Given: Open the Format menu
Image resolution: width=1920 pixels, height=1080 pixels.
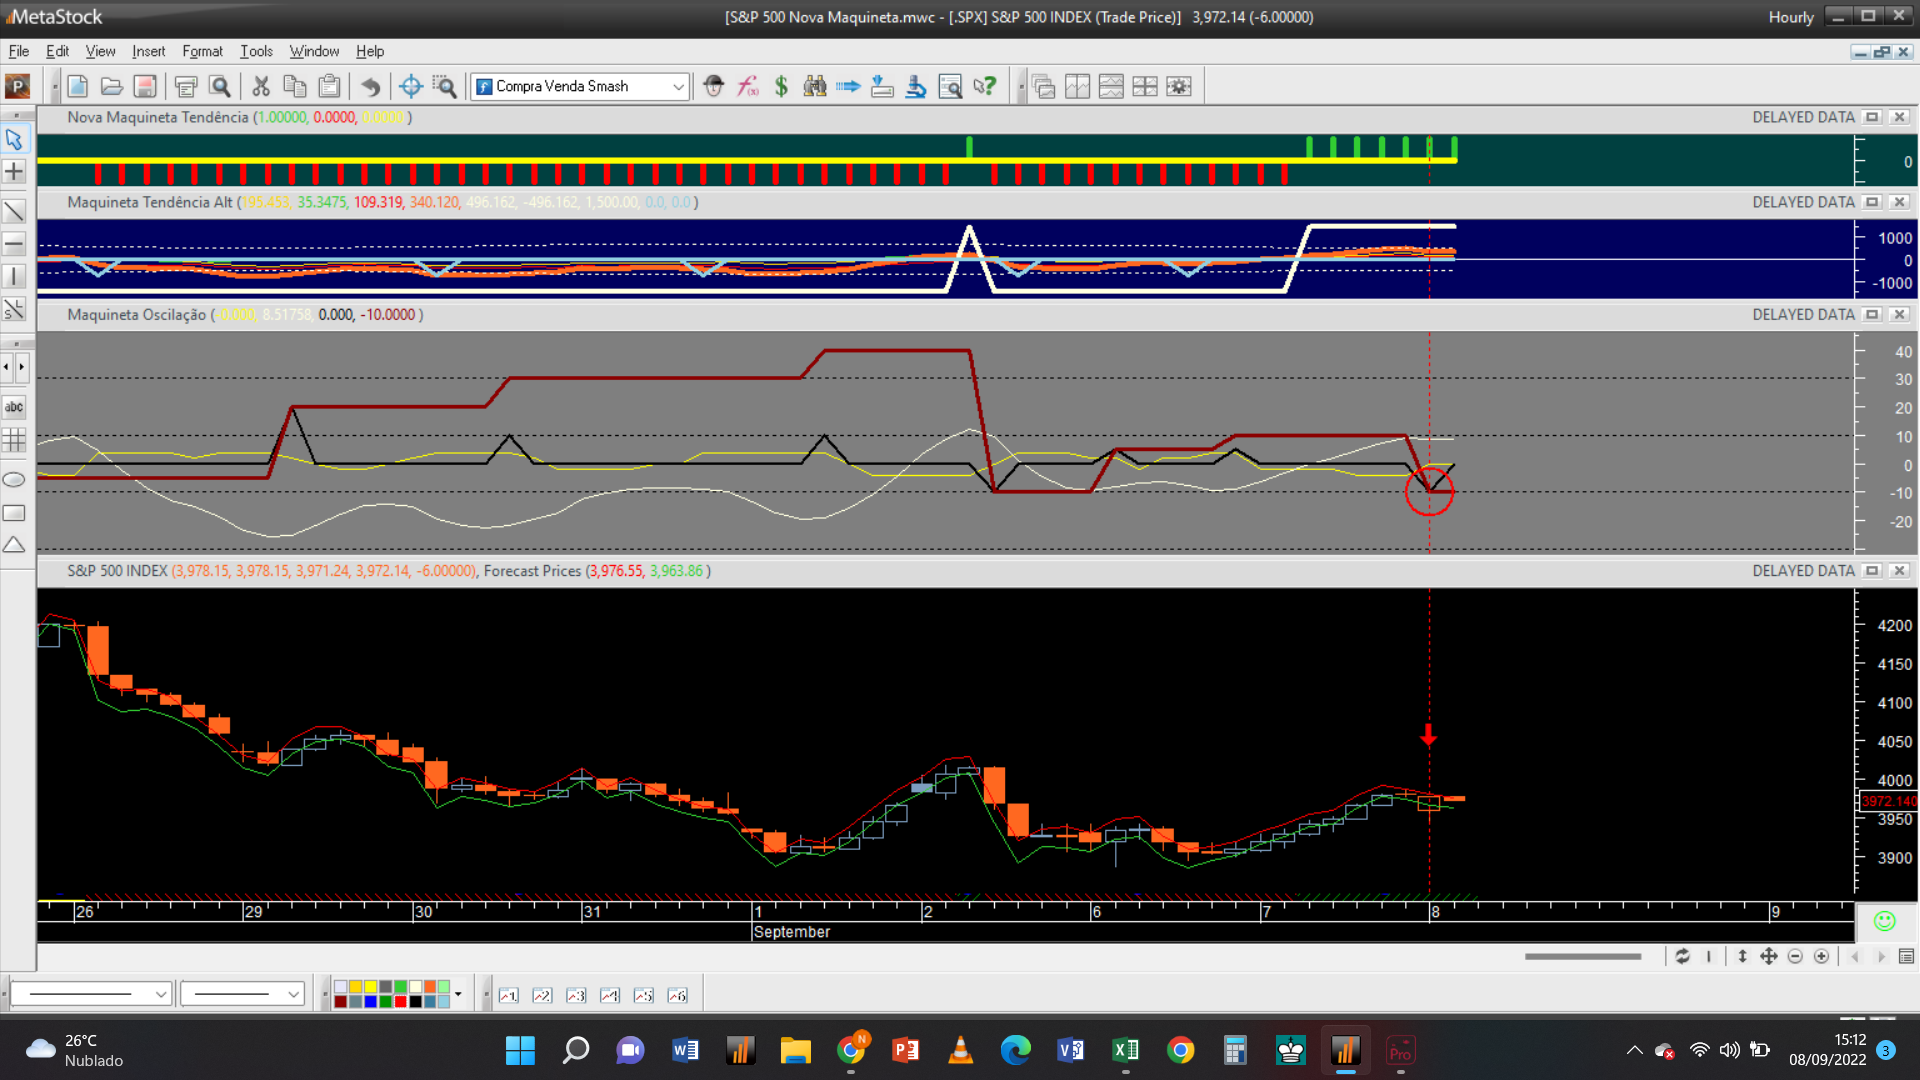Looking at the screenshot, I should pos(202,51).
